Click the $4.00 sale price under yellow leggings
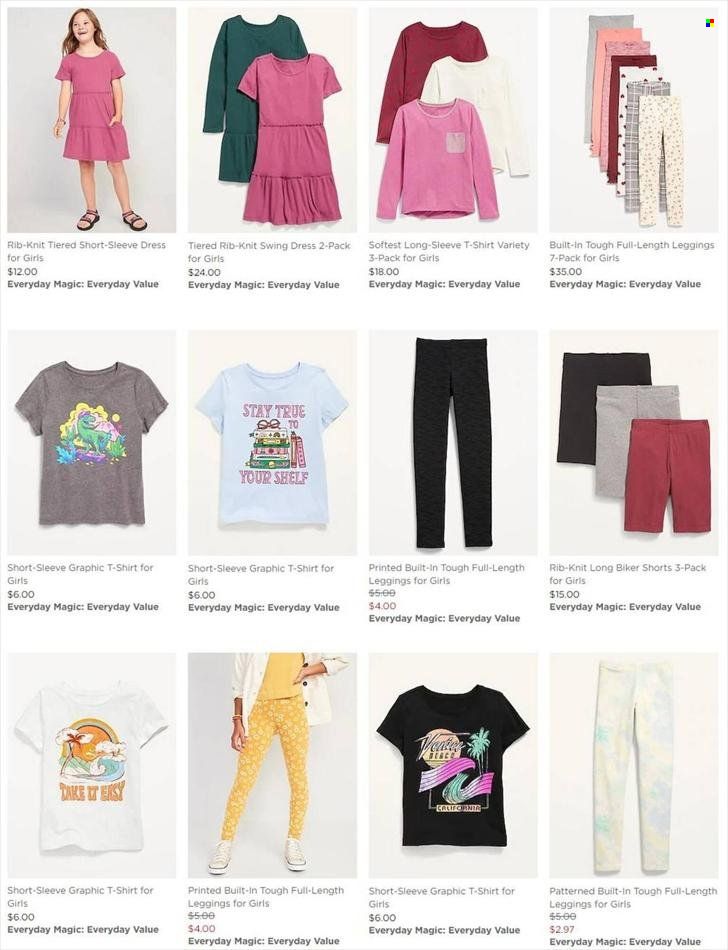Screen dimensions: 728x950 202,929
